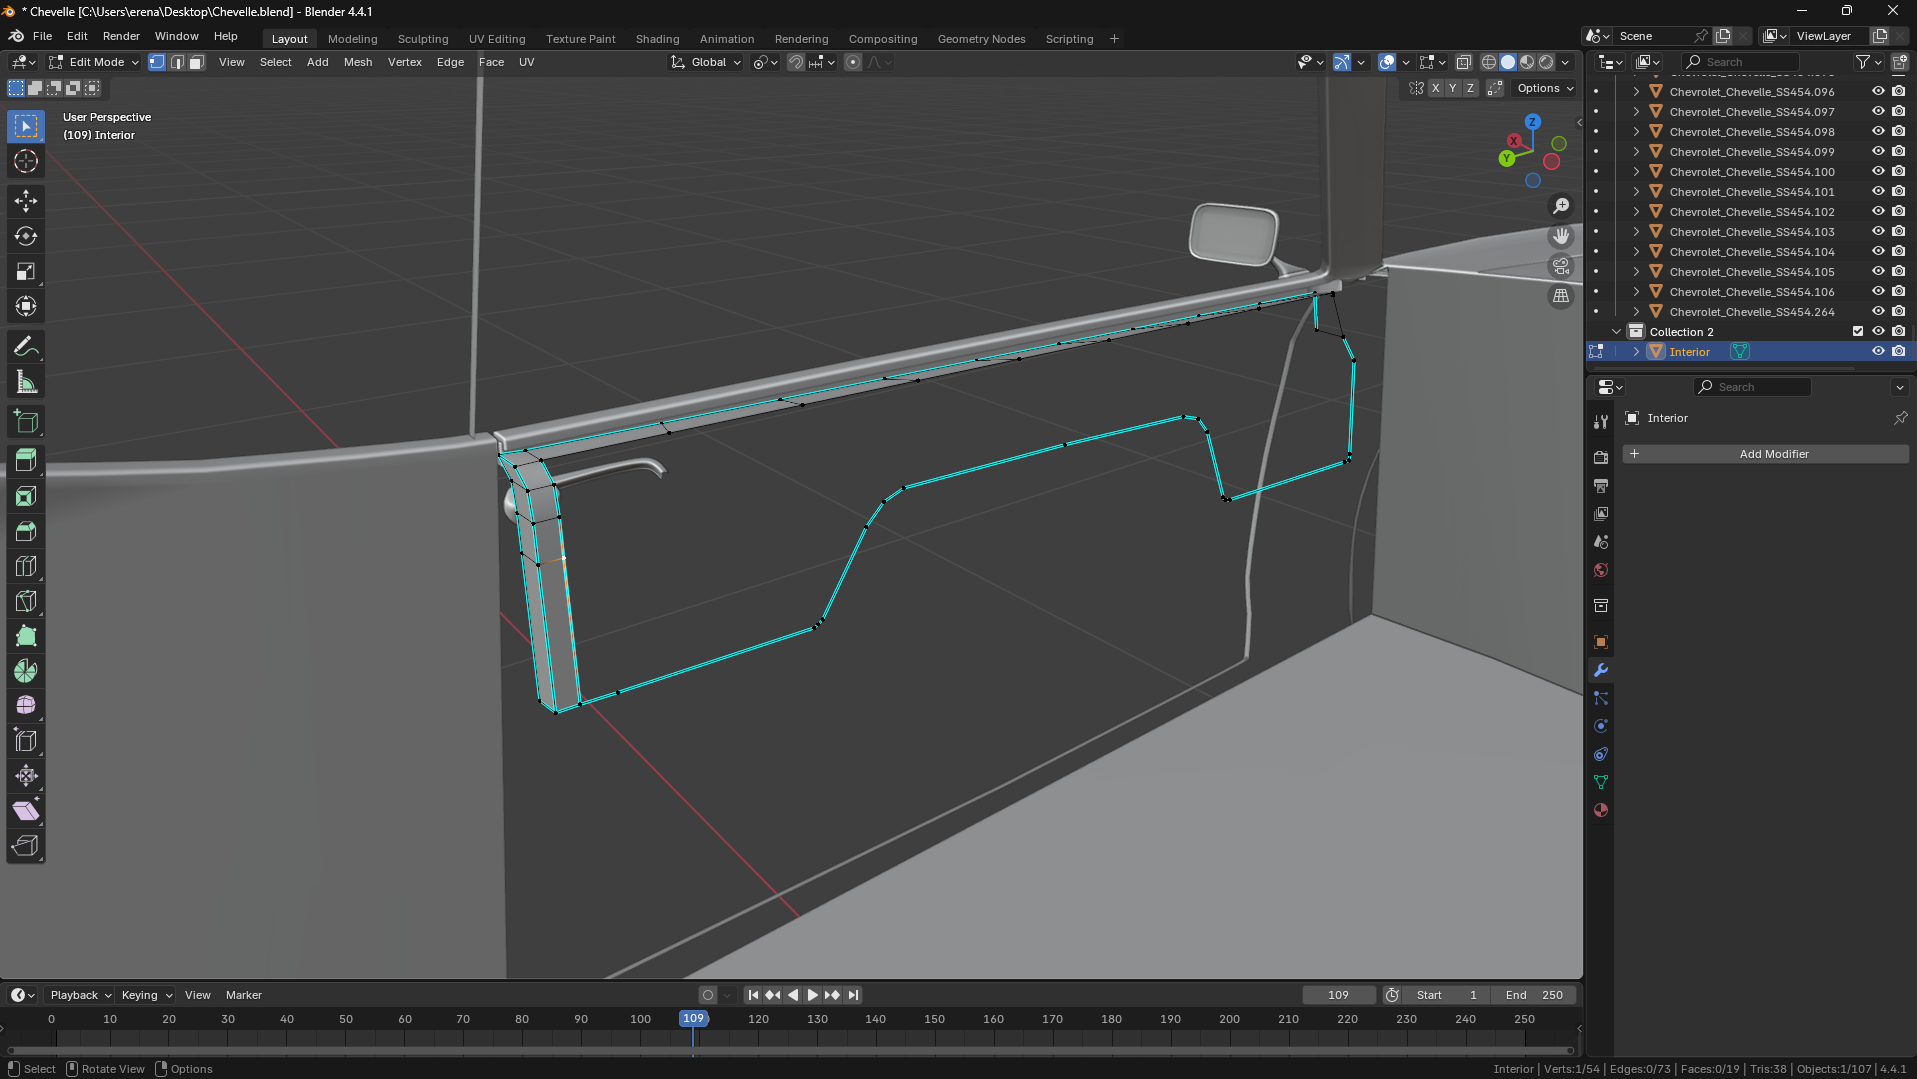1917x1079 pixels.
Task: Open the World properties tab
Action: (x=1601, y=570)
